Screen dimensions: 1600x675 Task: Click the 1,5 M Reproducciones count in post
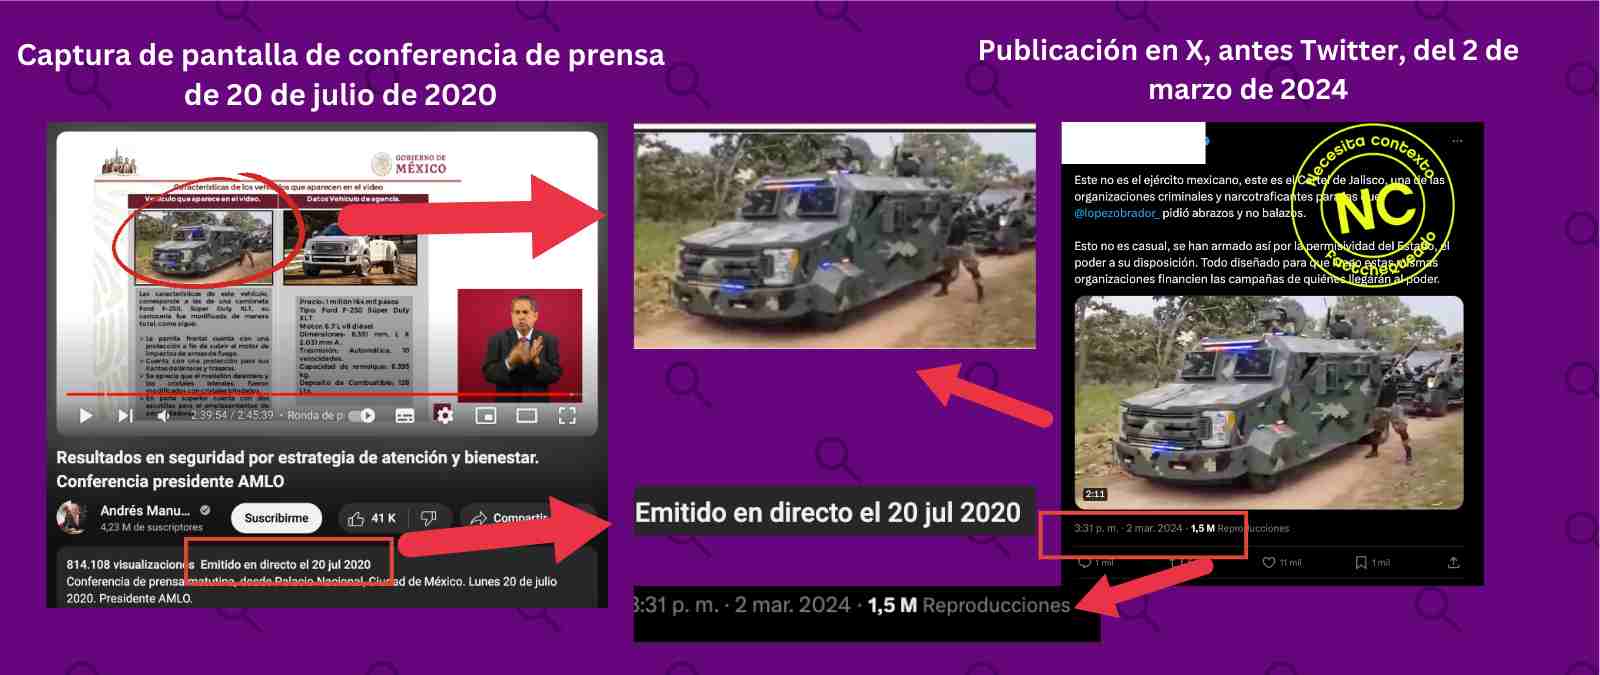click(x=1240, y=528)
